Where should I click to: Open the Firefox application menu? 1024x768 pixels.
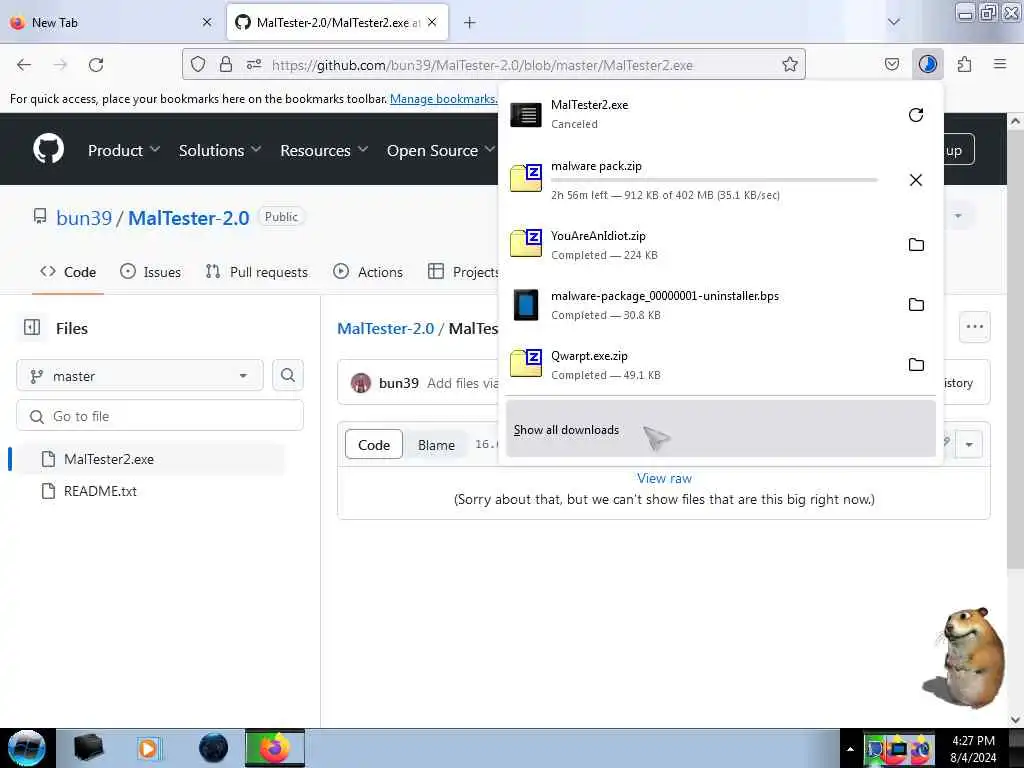[999, 64]
